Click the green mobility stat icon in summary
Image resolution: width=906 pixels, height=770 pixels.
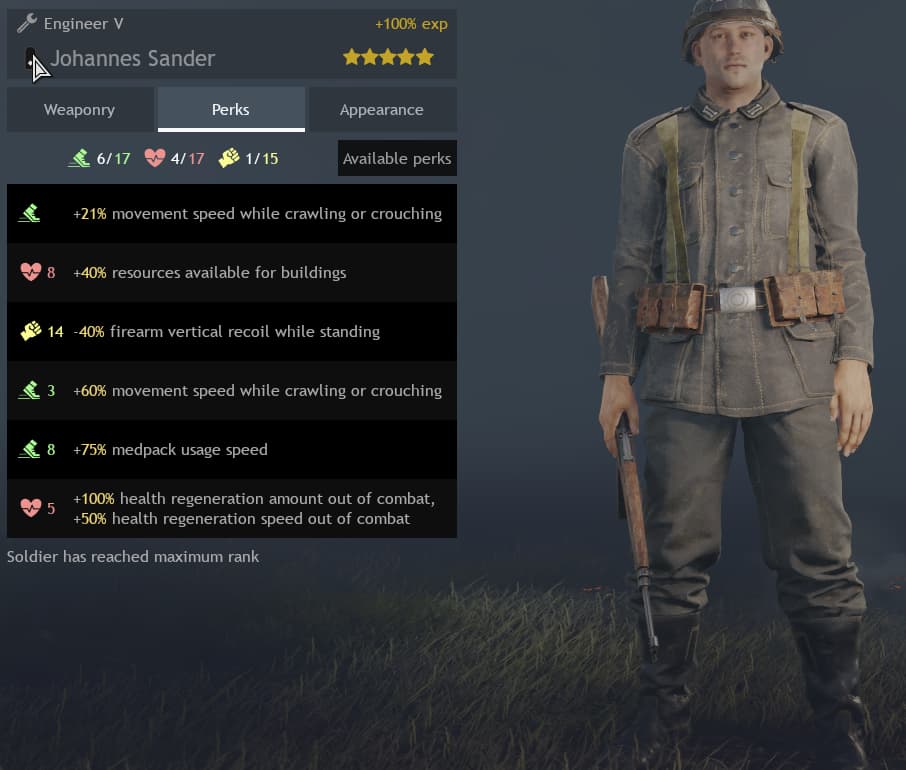[79, 158]
